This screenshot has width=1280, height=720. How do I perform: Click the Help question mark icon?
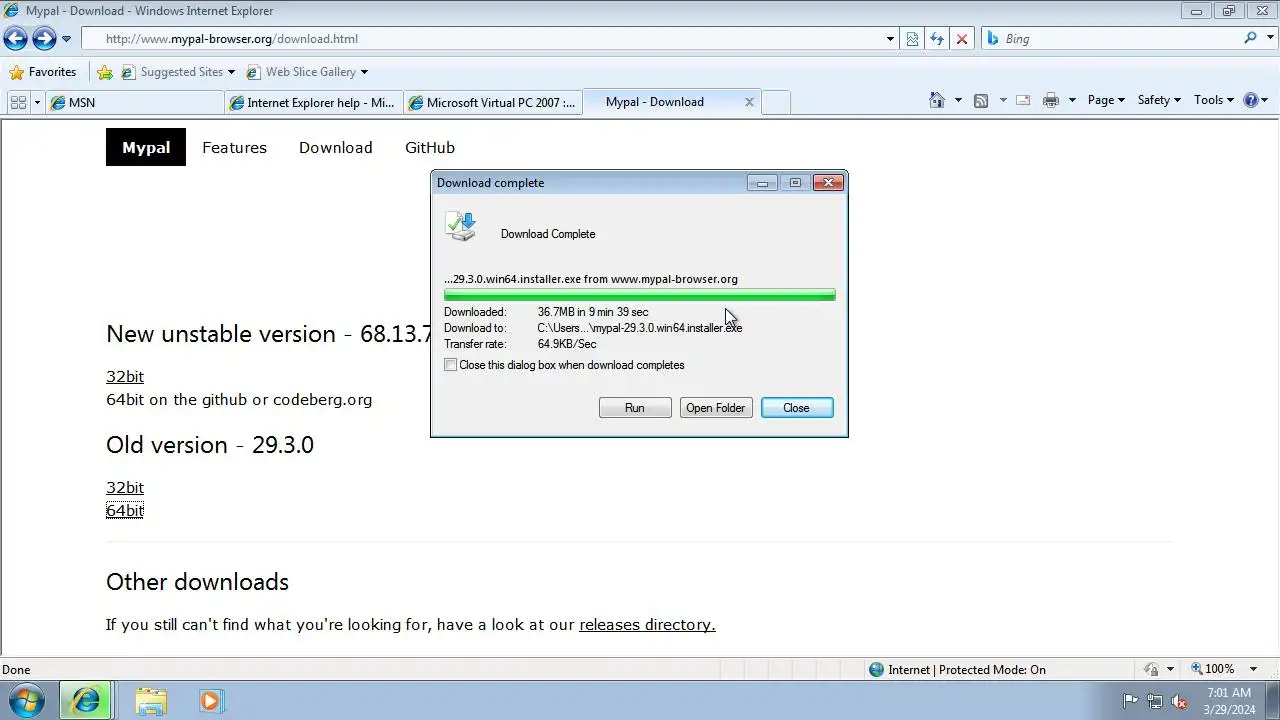point(1250,100)
